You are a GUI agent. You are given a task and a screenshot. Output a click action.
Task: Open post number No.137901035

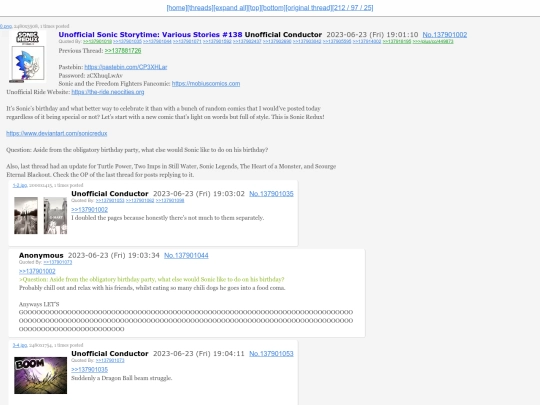click(x=271, y=194)
